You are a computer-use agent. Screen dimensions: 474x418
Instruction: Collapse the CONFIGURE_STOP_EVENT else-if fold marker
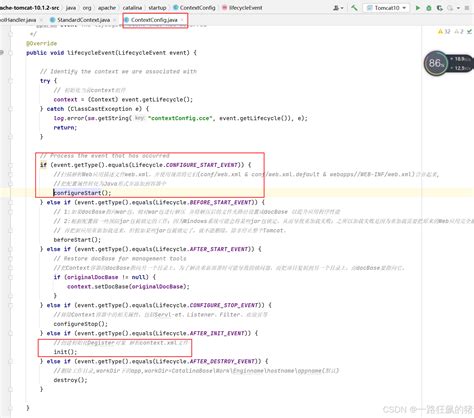(x=11, y=305)
